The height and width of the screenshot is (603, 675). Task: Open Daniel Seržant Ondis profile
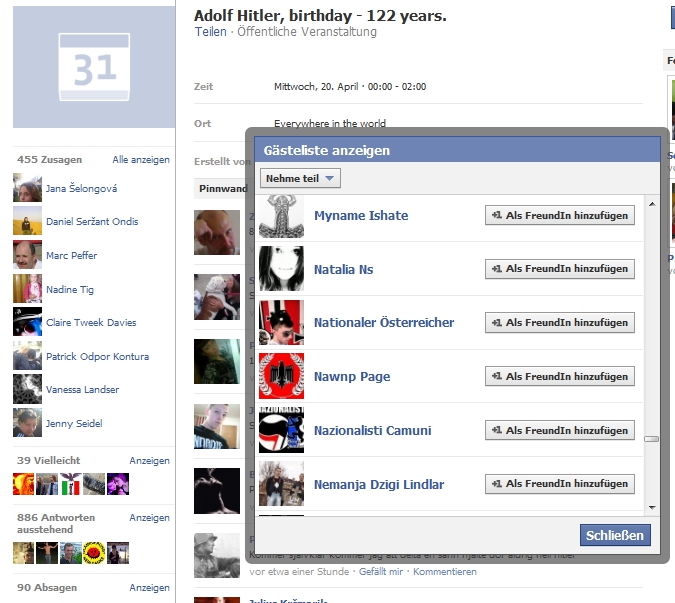coord(92,222)
